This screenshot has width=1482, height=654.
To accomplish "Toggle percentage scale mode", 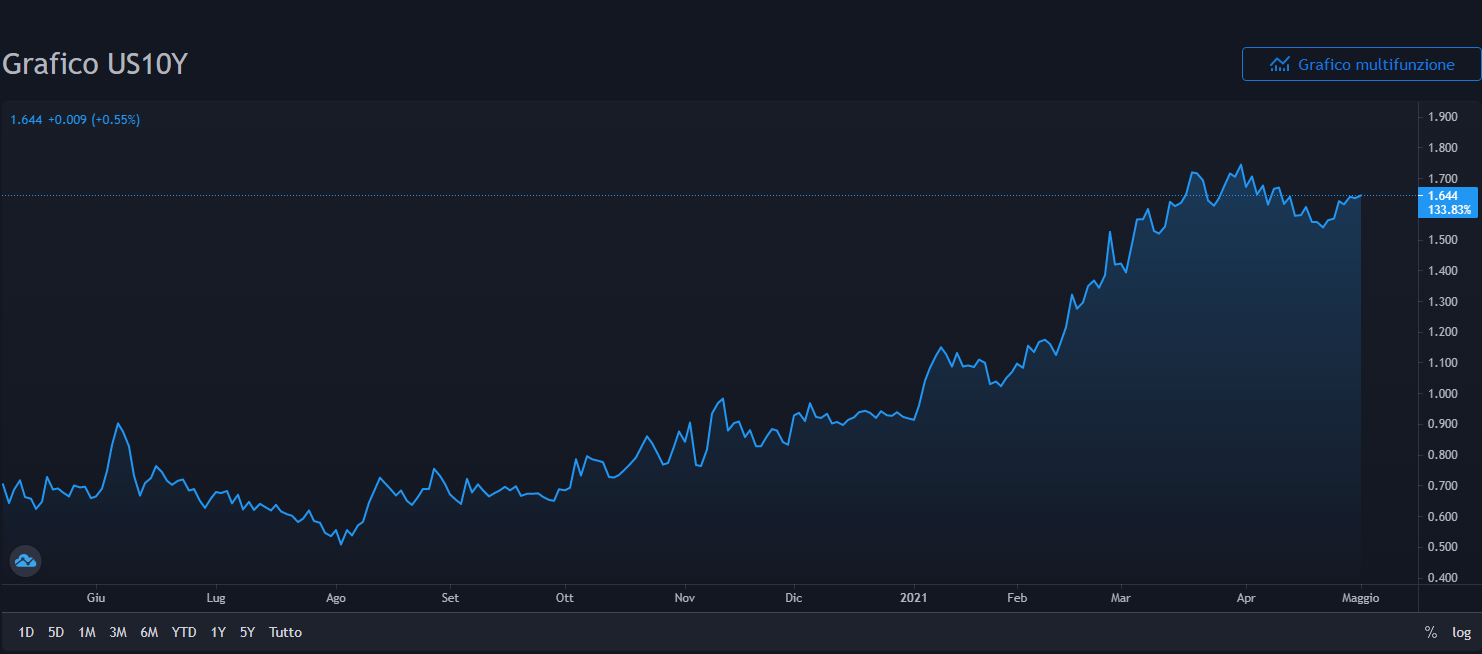I will click(x=1431, y=632).
